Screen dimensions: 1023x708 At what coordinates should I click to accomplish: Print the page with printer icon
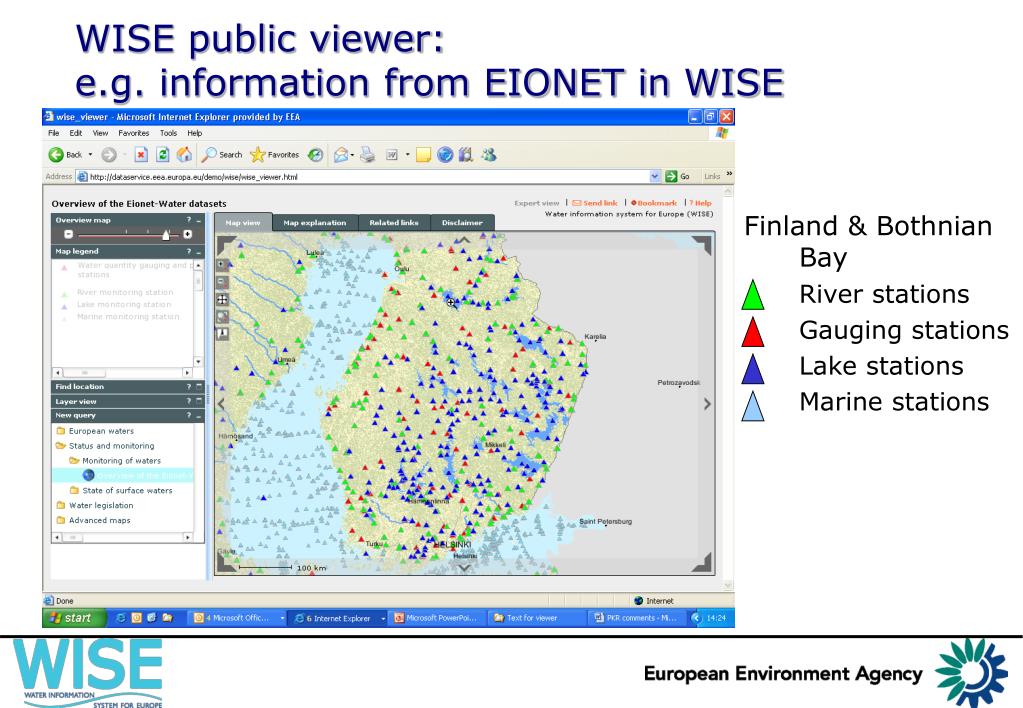pos(368,155)
